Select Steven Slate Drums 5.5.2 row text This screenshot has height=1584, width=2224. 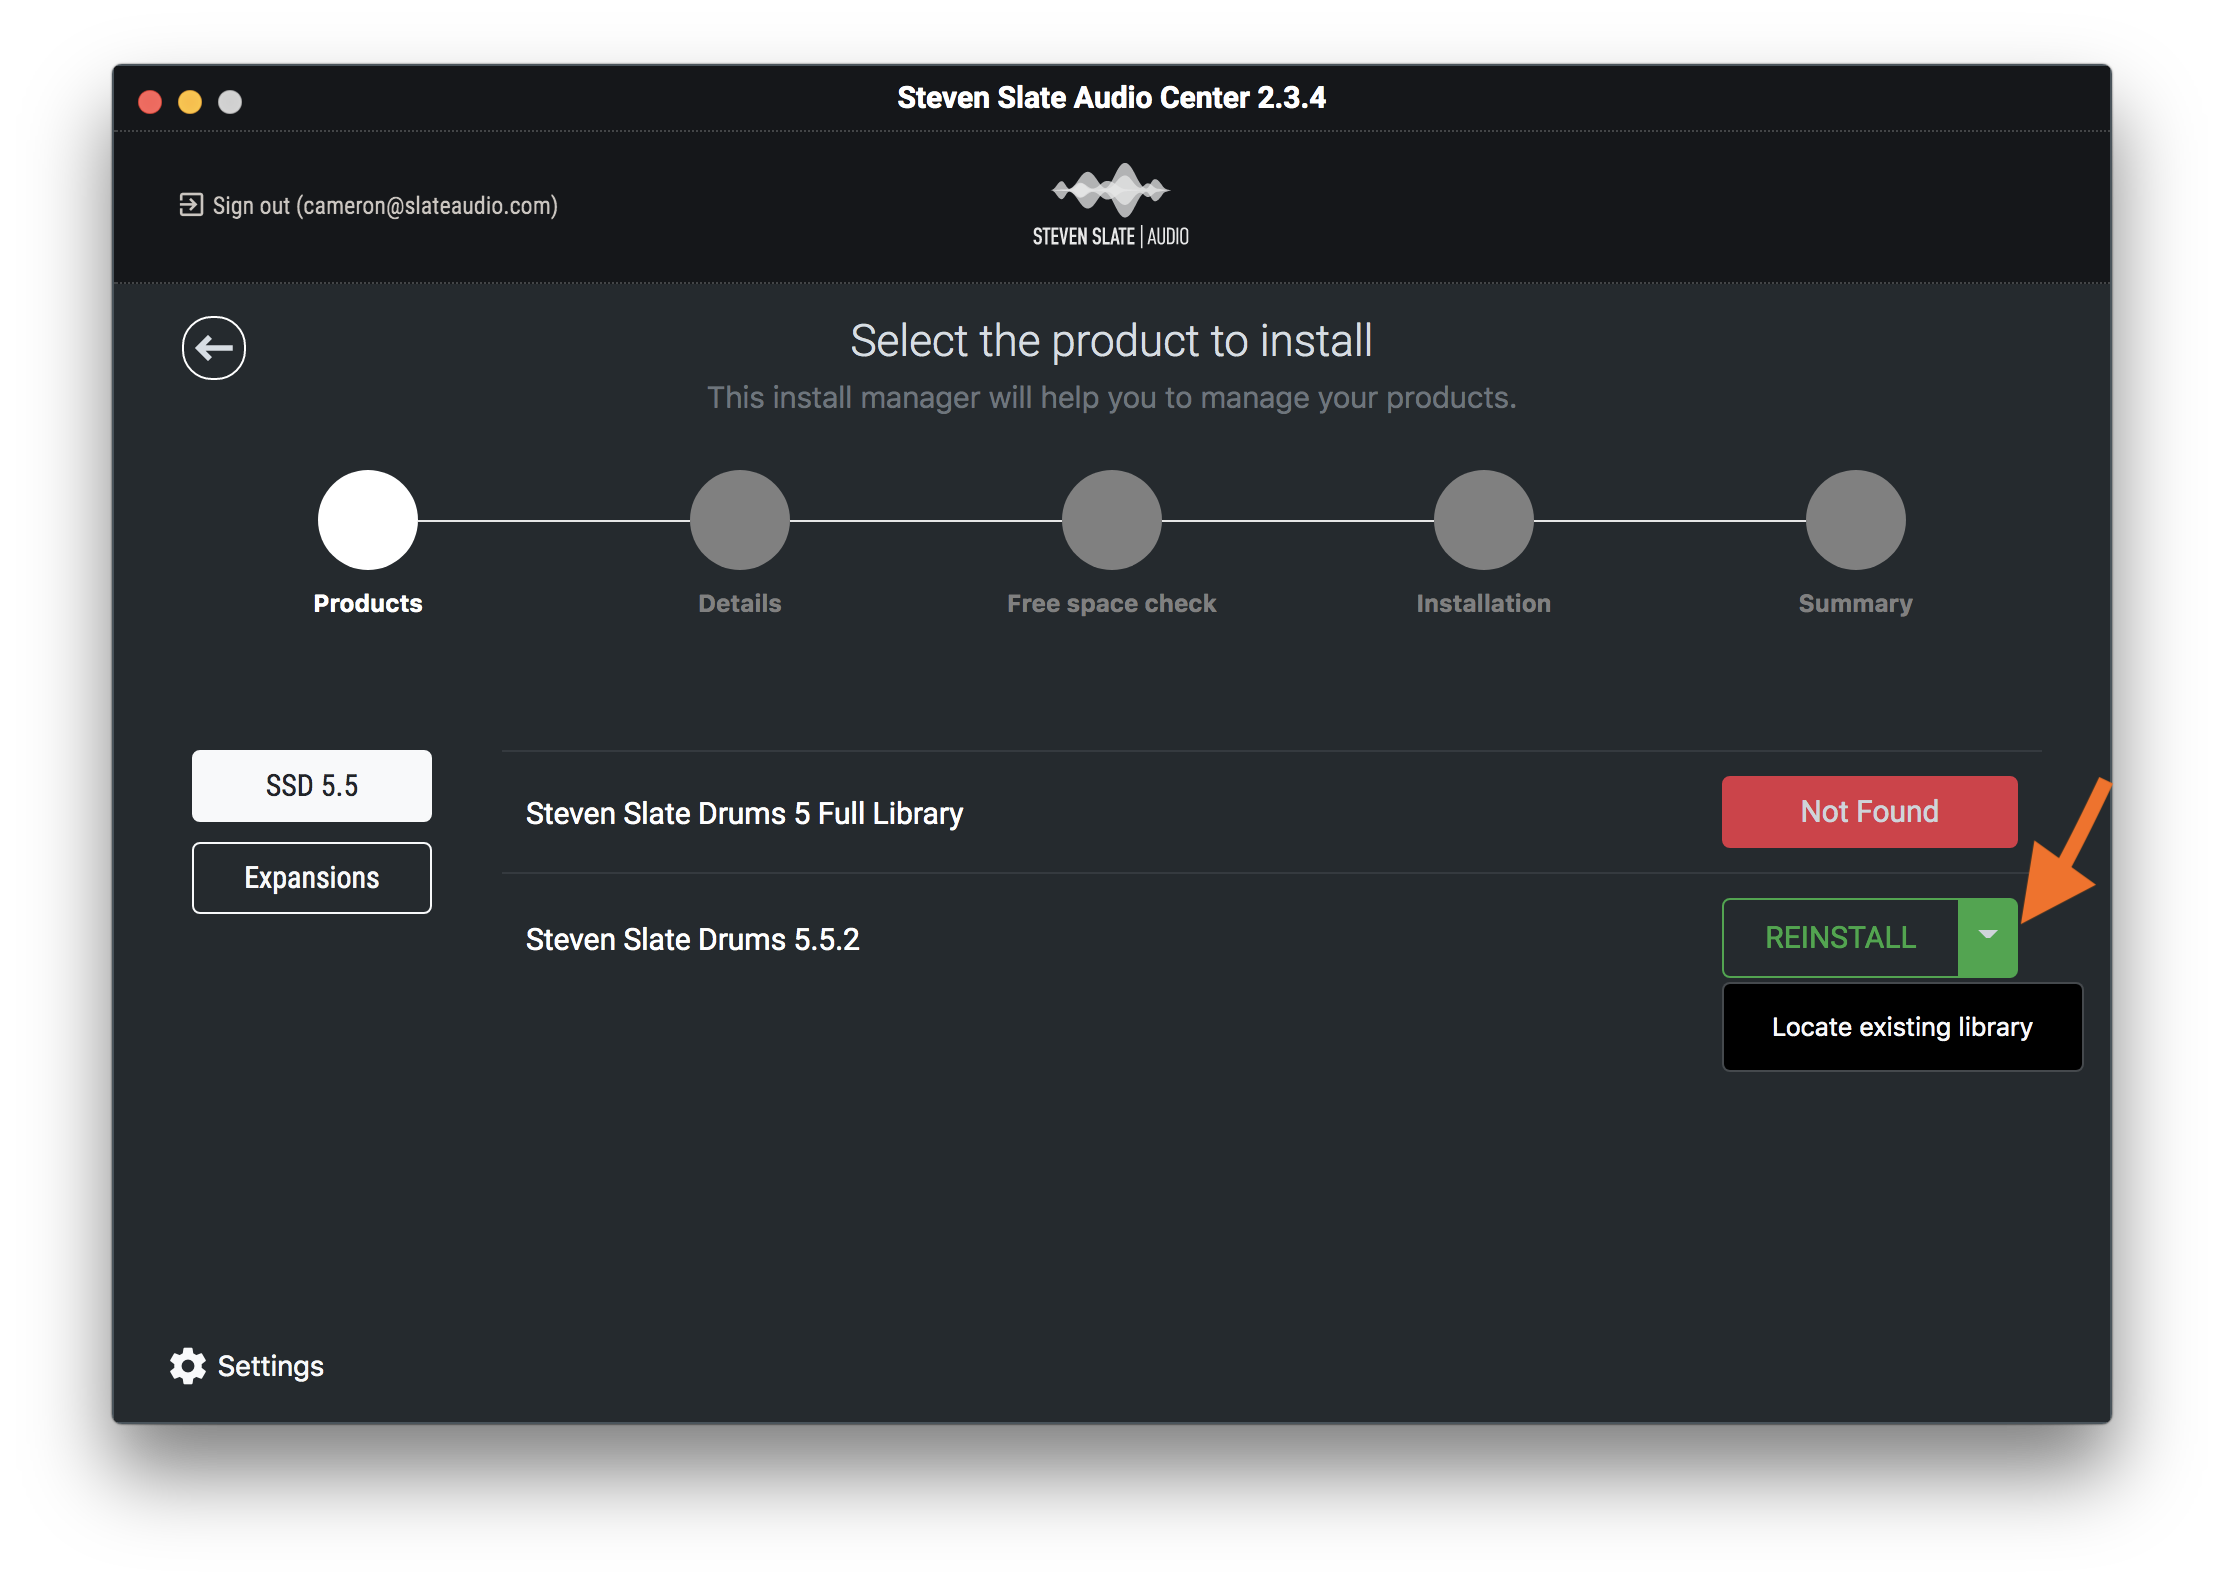693,939
